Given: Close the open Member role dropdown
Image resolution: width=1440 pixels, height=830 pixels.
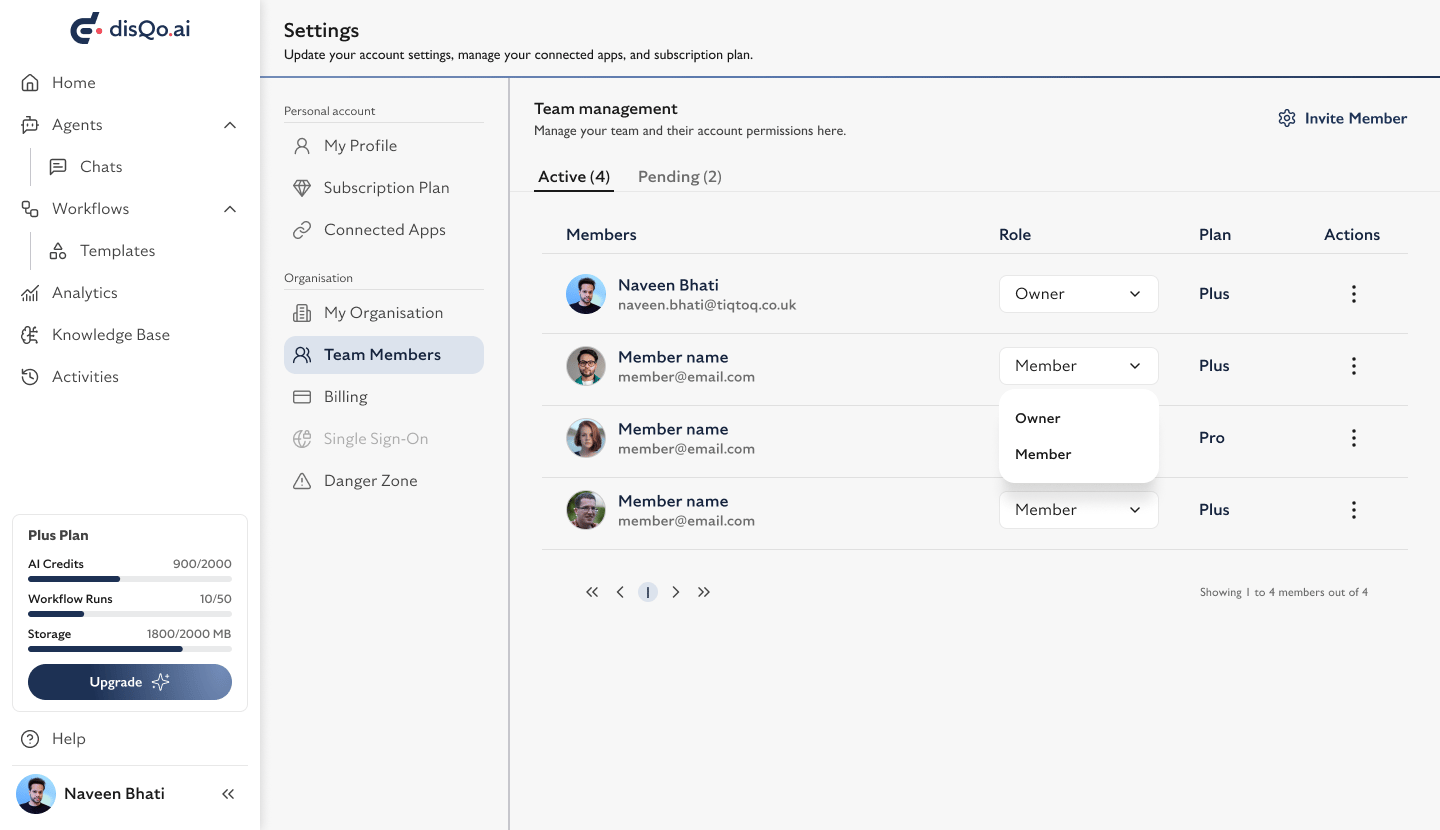Looking at the screenshot, I should point(1079,366).
